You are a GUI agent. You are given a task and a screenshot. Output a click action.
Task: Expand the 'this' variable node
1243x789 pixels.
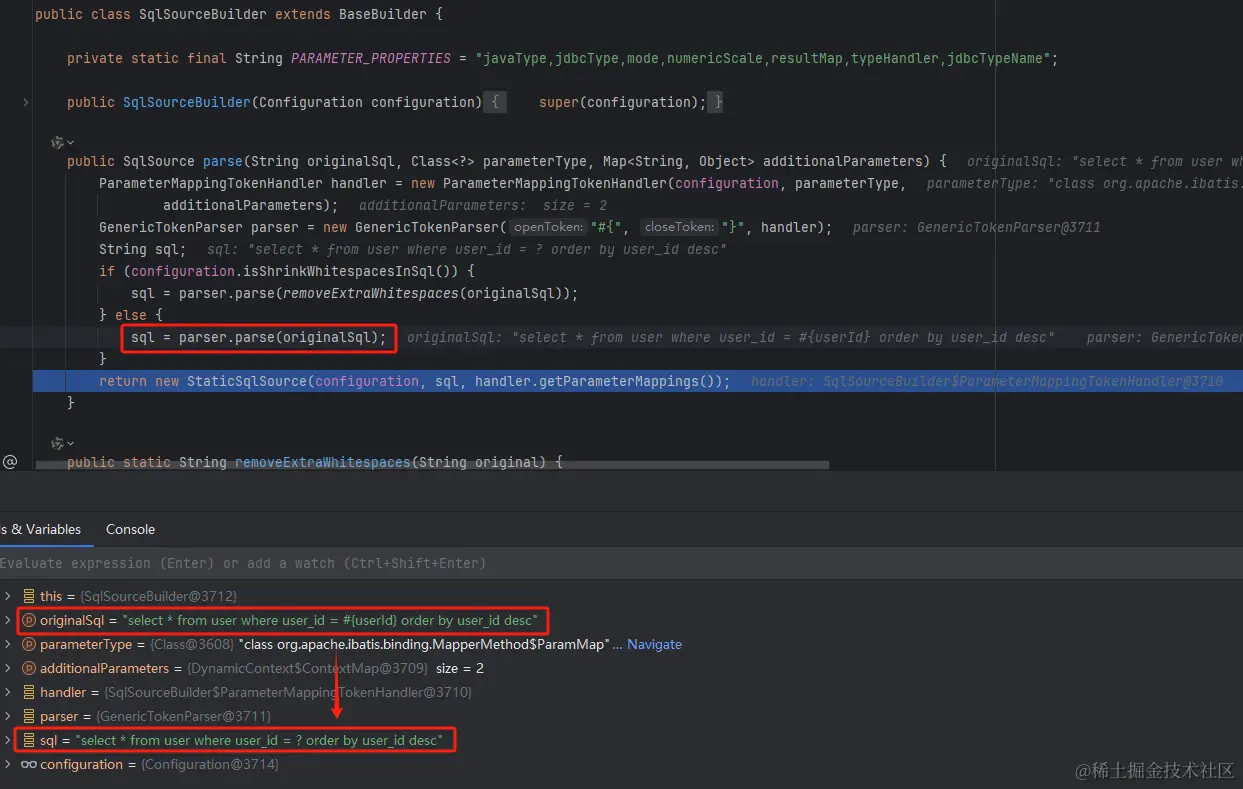click(8, 596)
